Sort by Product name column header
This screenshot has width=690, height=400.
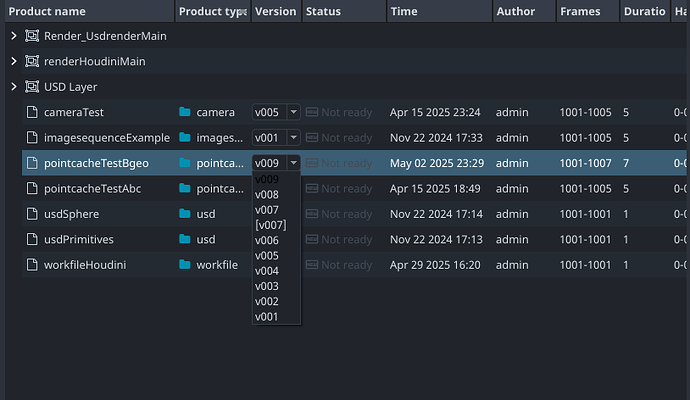pyautogui.click(x=90, y=11)
